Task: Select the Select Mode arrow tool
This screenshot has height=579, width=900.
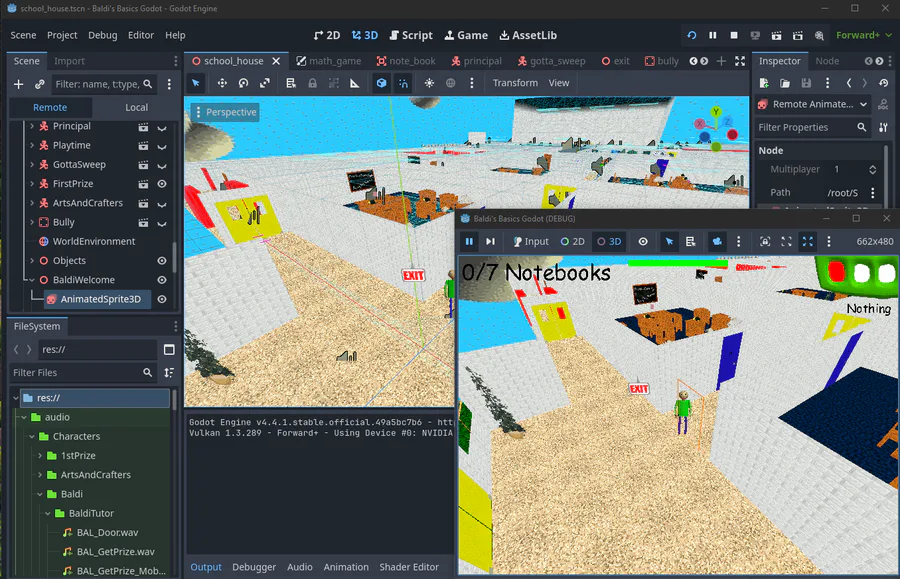Action: pos(196,83)
